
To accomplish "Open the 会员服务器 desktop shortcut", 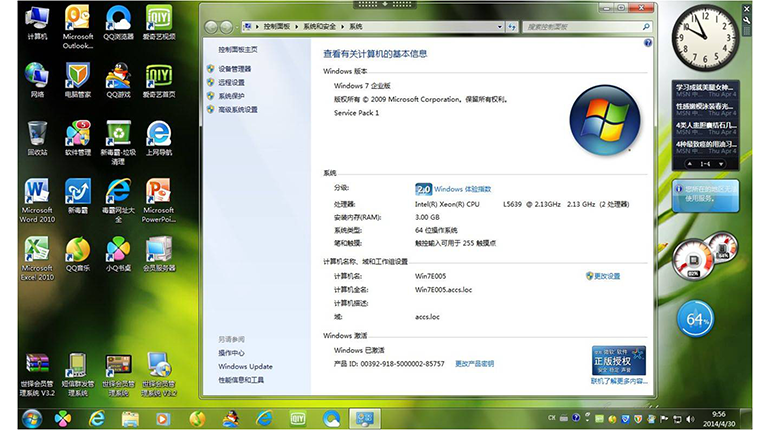I will (159, 254).
